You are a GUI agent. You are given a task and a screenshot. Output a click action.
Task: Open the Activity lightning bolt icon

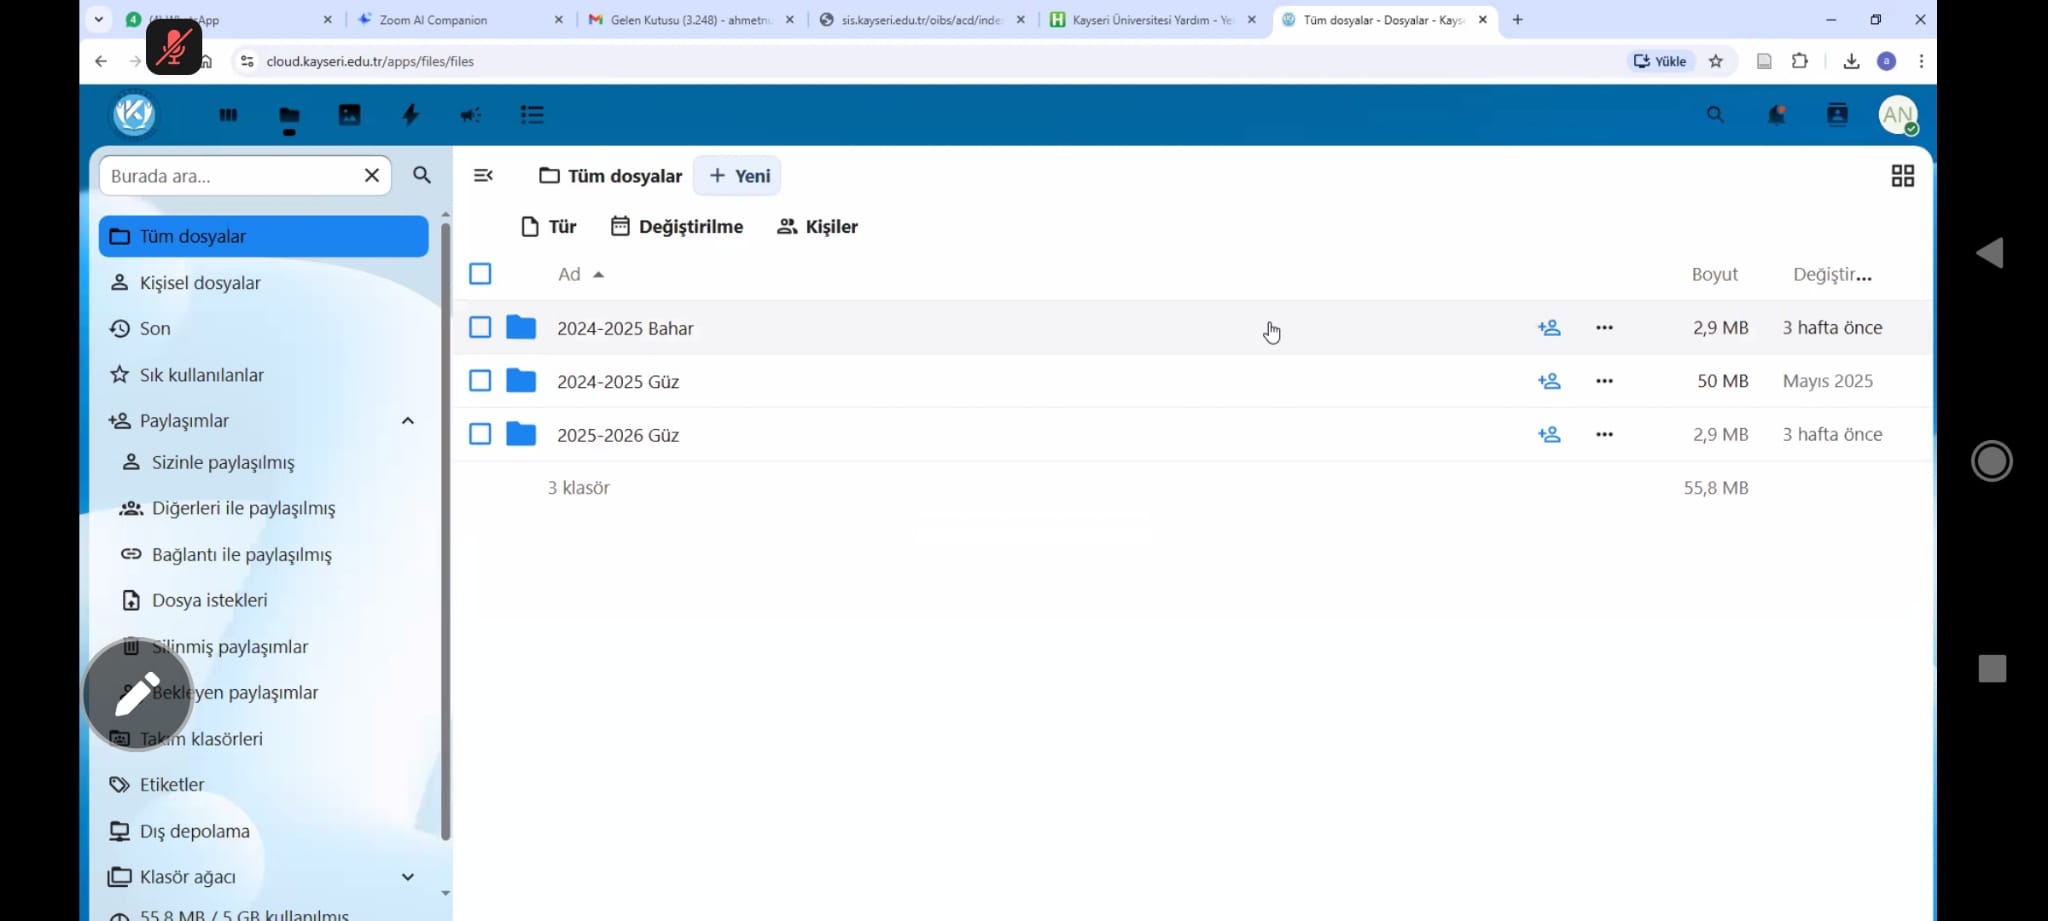tap(410, 115)
